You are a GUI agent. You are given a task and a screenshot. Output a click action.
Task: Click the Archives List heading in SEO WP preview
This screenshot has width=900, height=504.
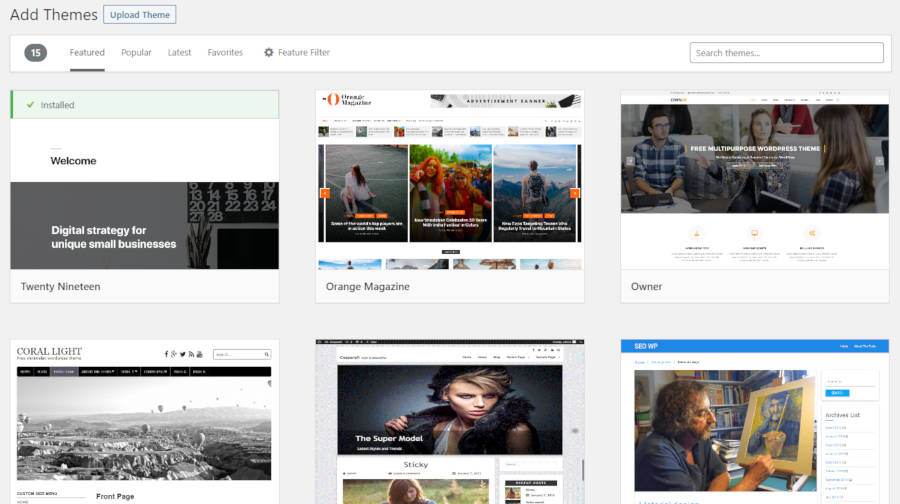[x=843, y=415]
